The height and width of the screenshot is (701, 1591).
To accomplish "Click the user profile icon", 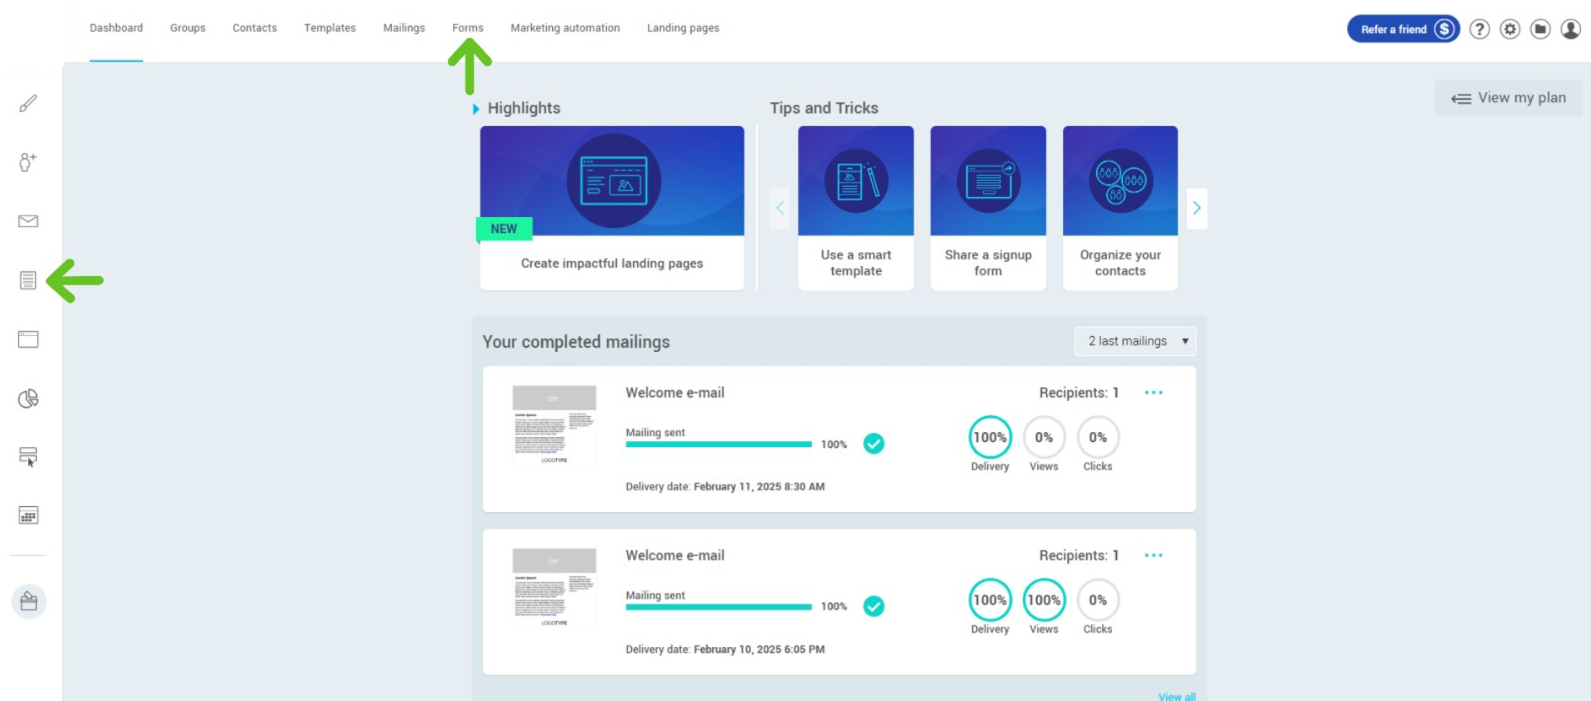I will click(x=1571, y=29).
